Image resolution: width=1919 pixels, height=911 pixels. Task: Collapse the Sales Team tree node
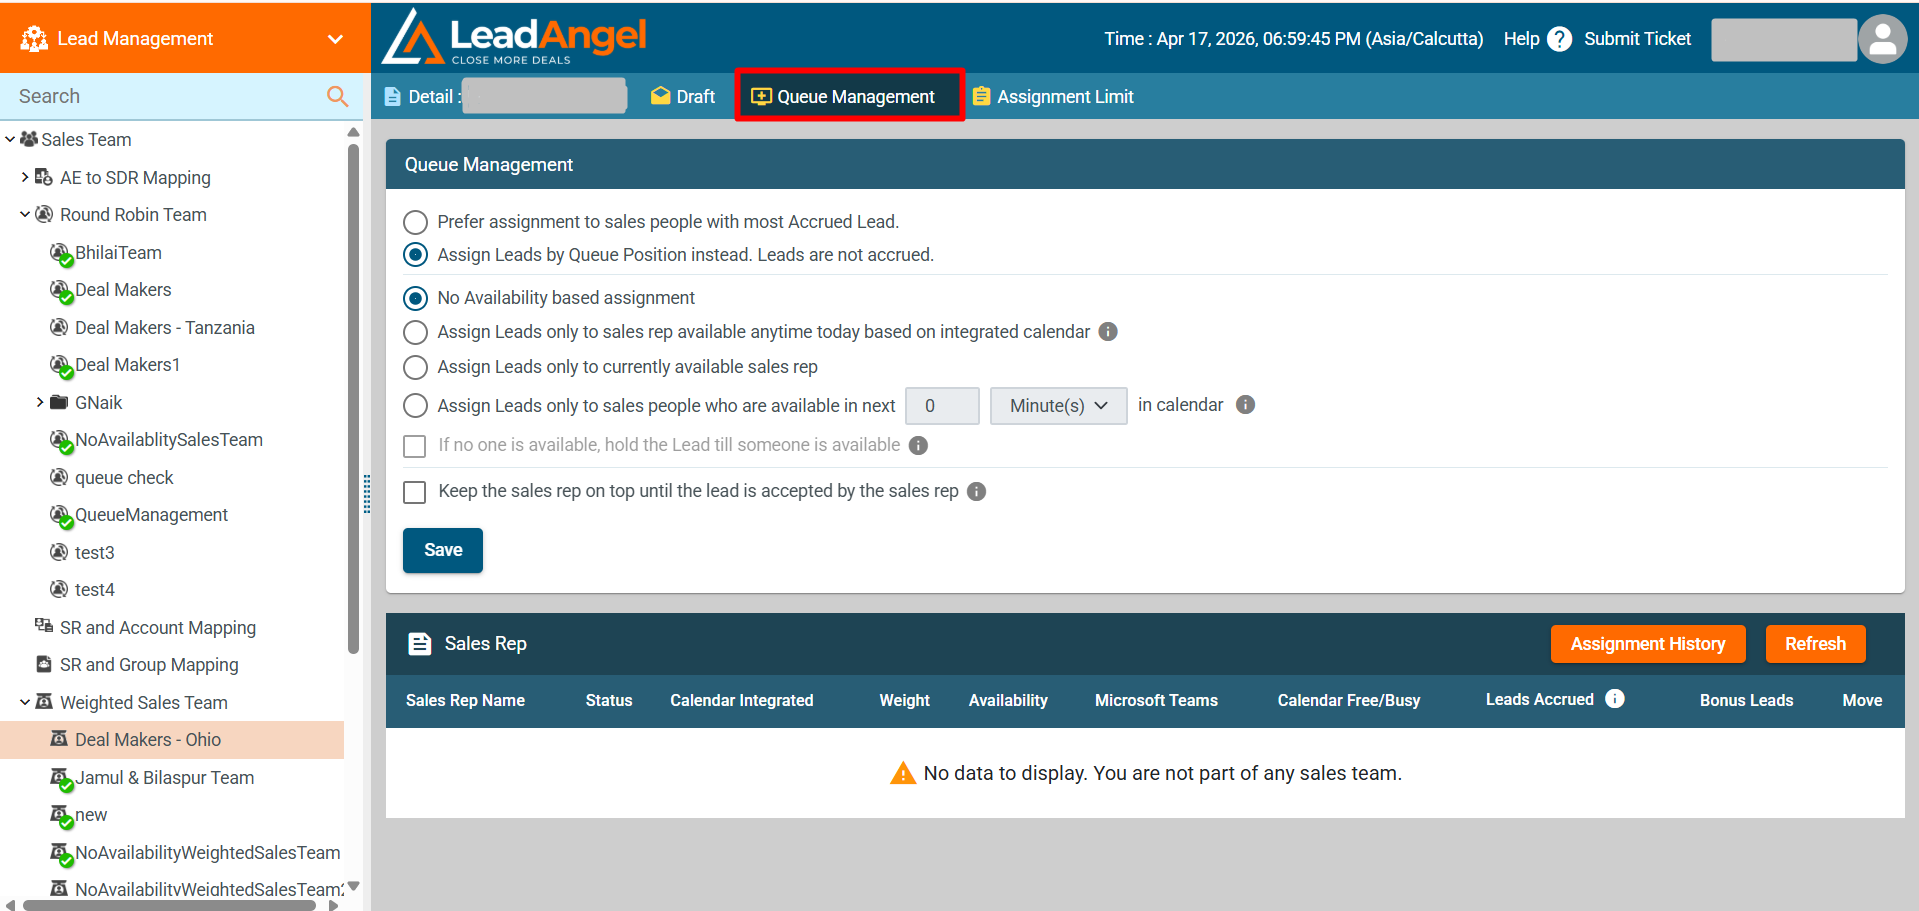10,139
